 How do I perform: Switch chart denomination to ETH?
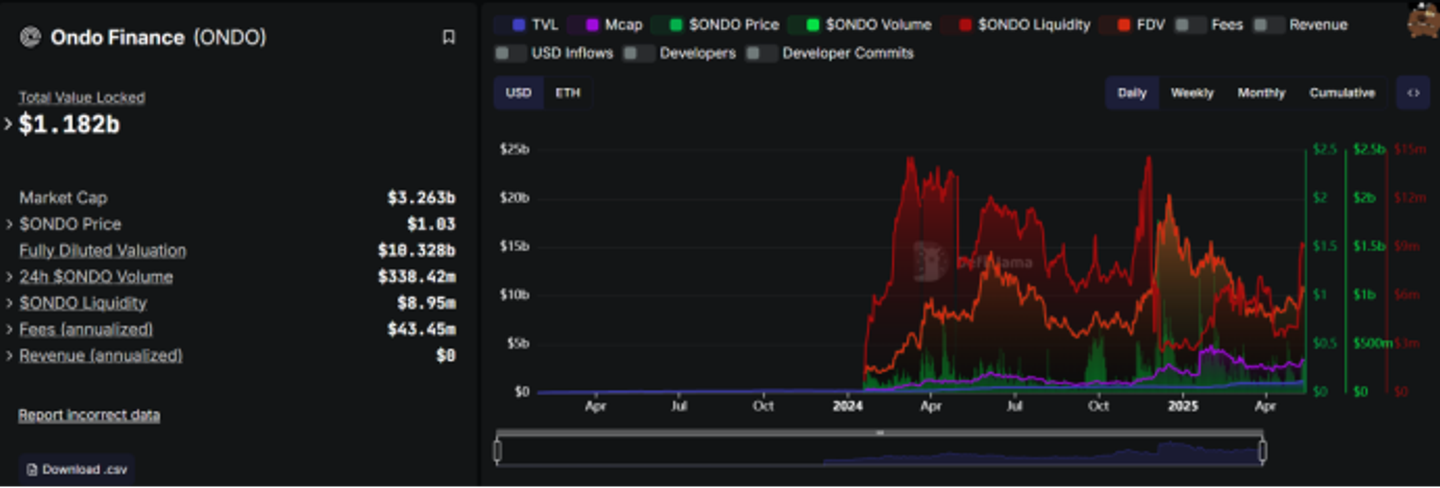click(567, 93)
